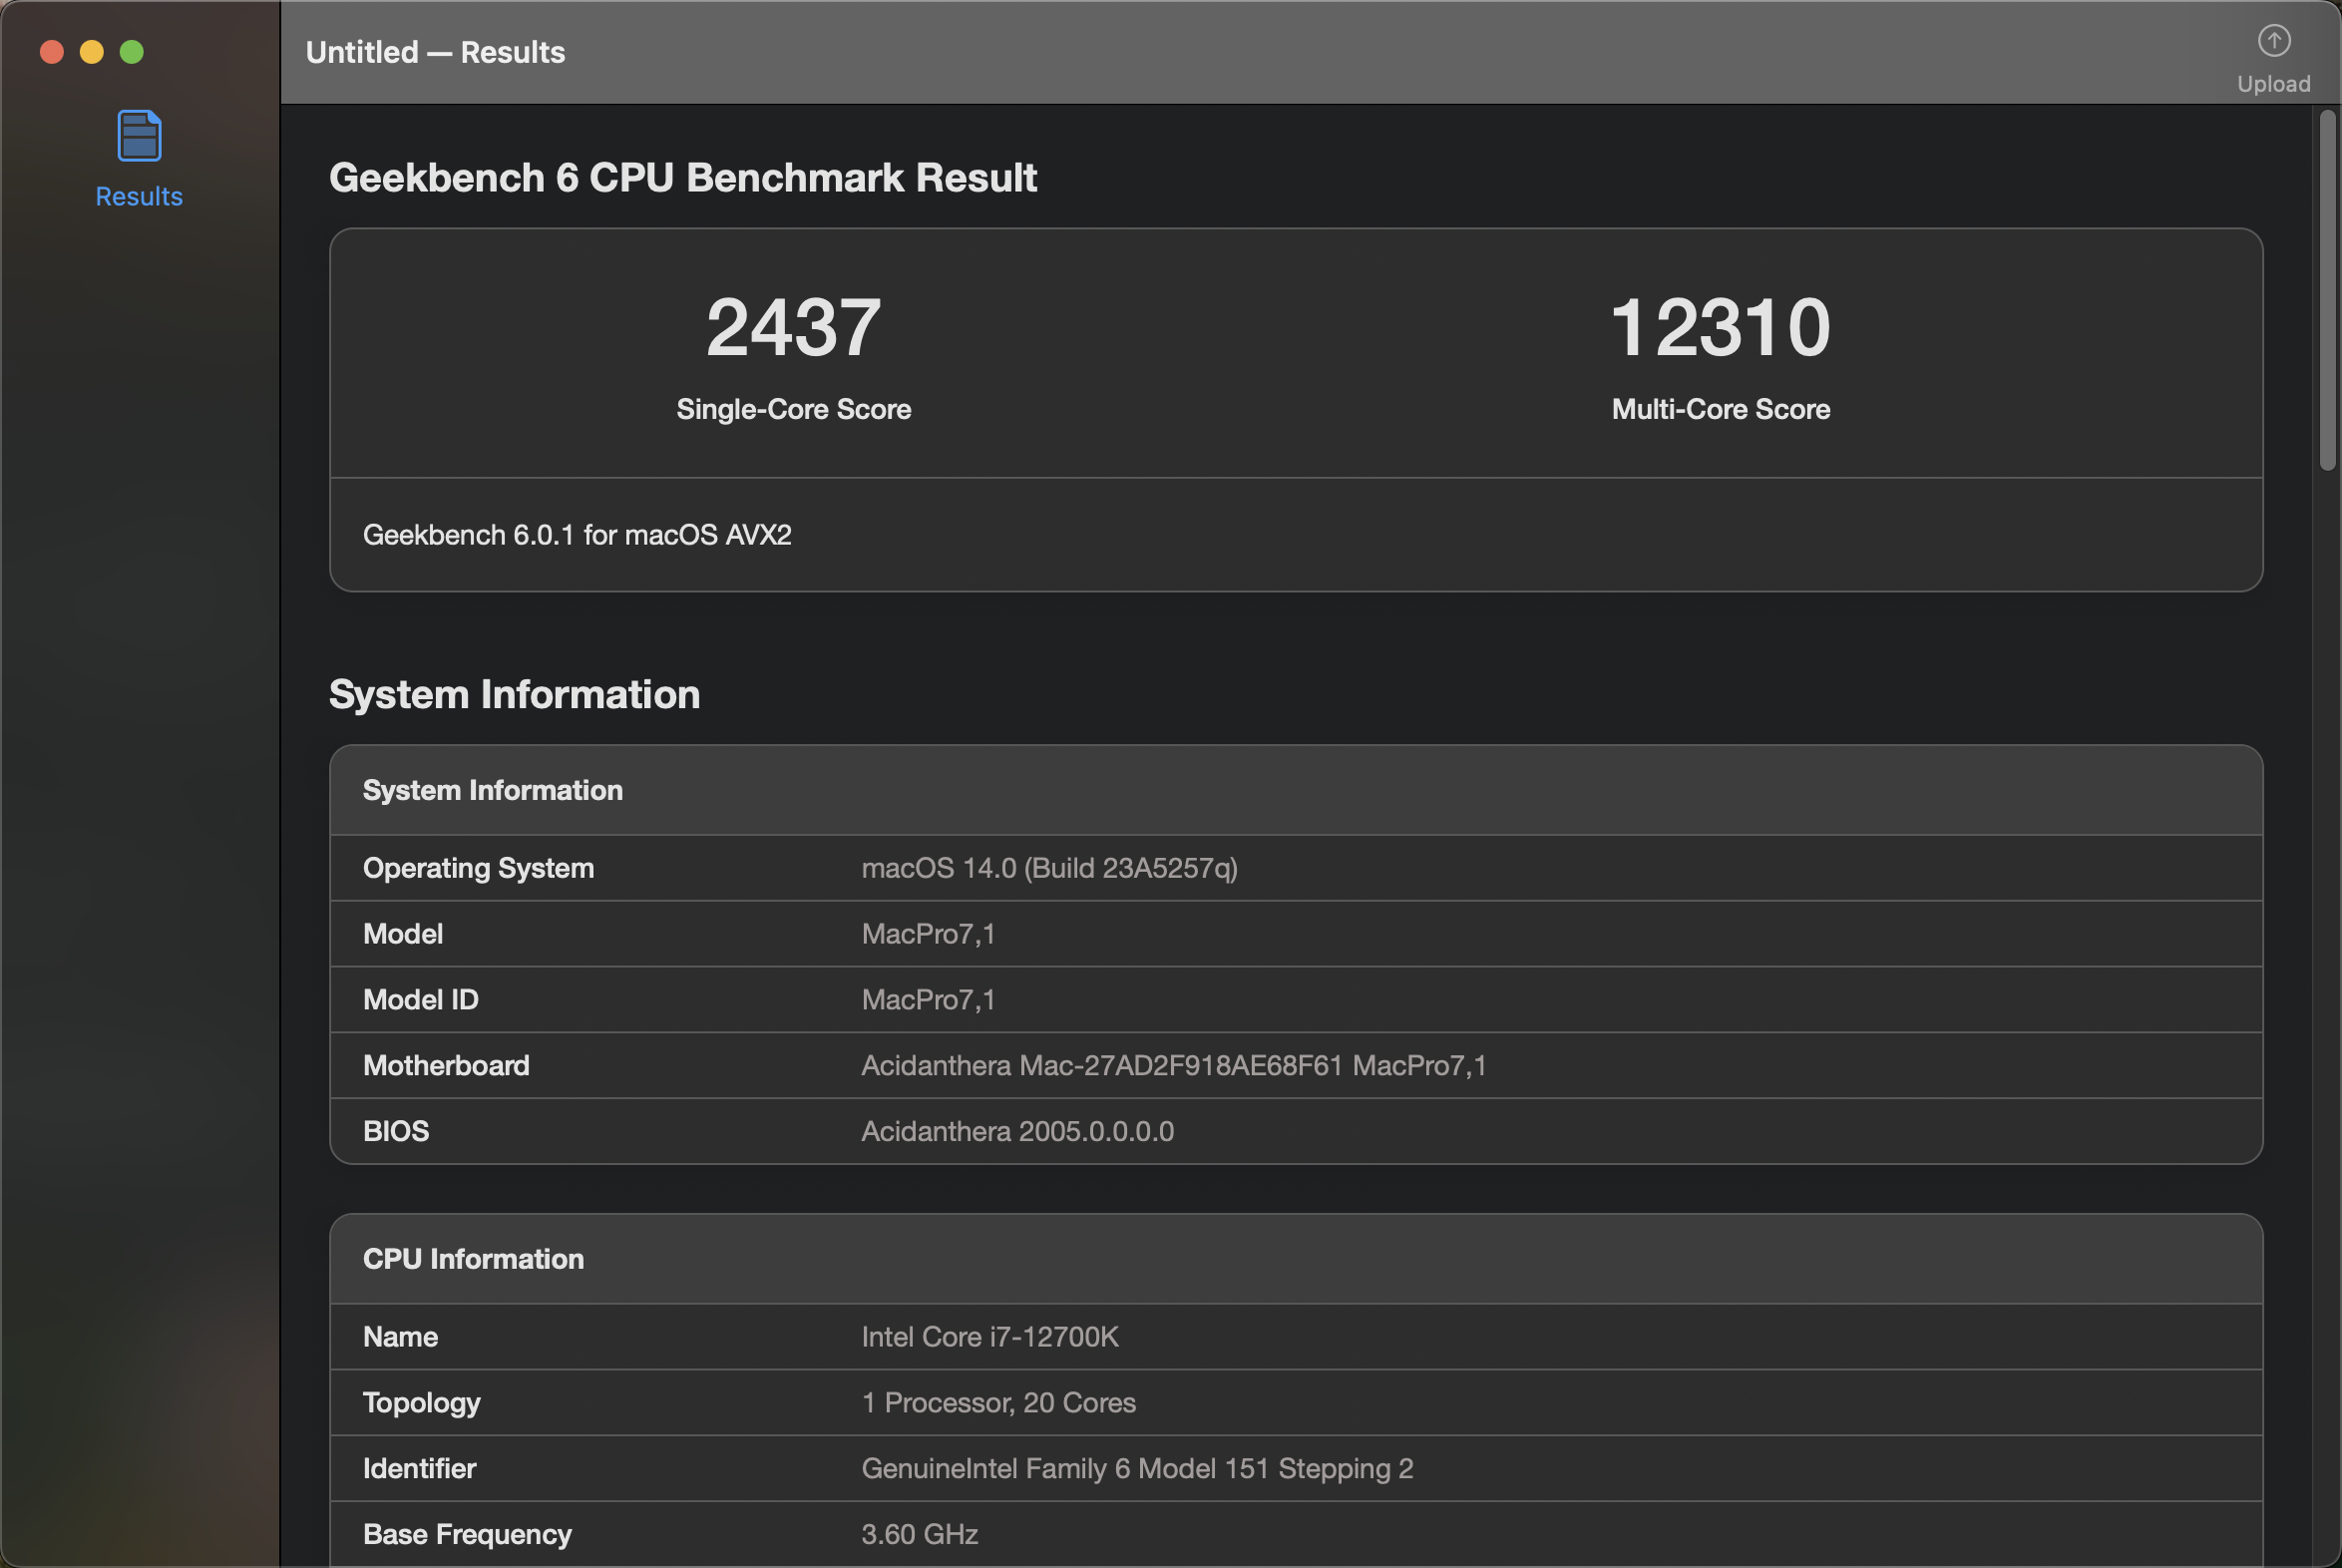
Task: Click the Motherboard Acidanthera value
Action: click(x=1173, y=1066)
